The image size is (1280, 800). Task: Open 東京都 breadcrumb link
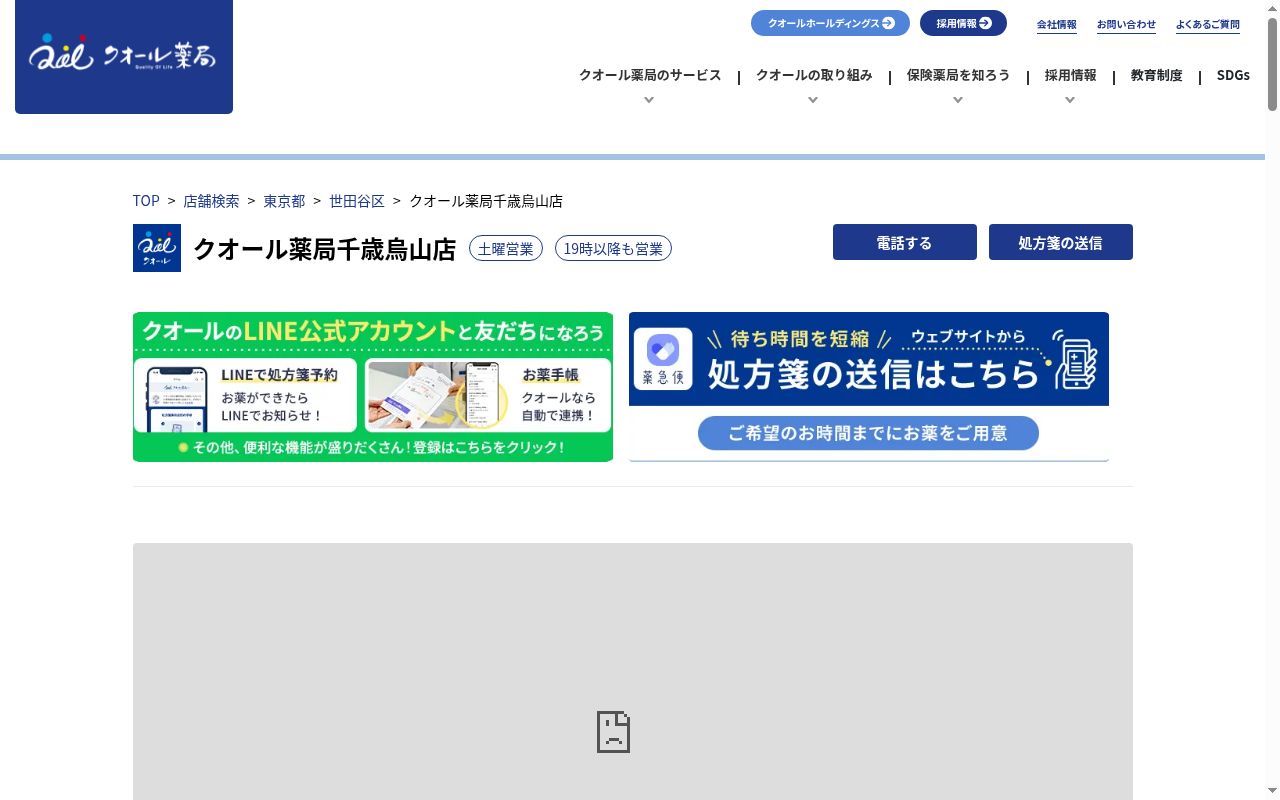coord(284,201)
